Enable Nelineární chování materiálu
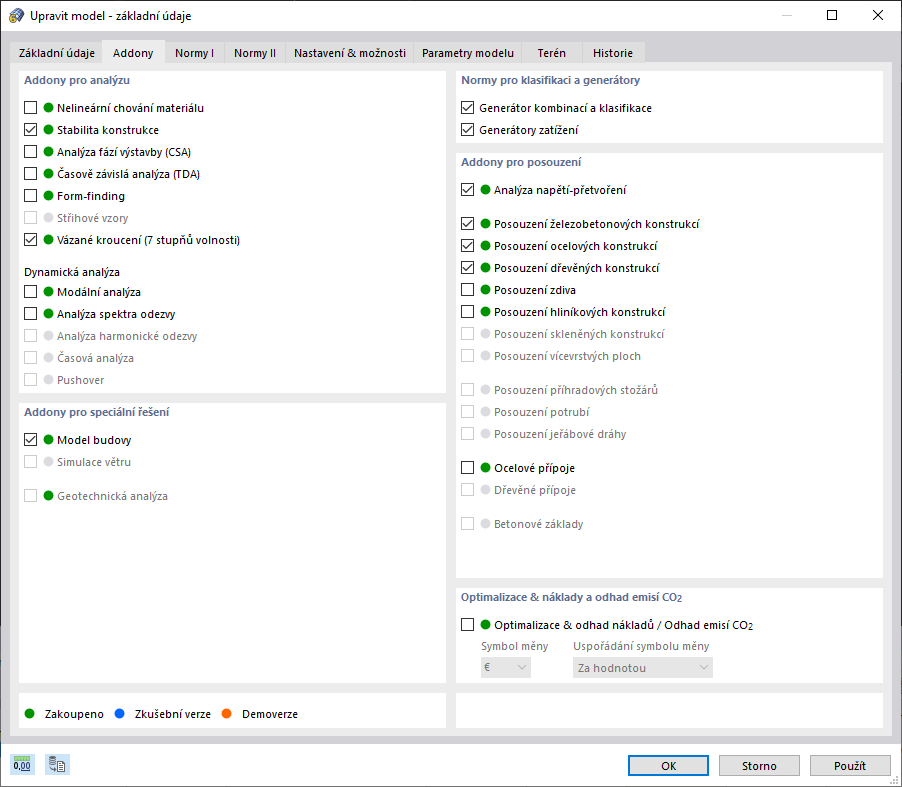Screen dimensions: 902x787 [x=30, y=107]
